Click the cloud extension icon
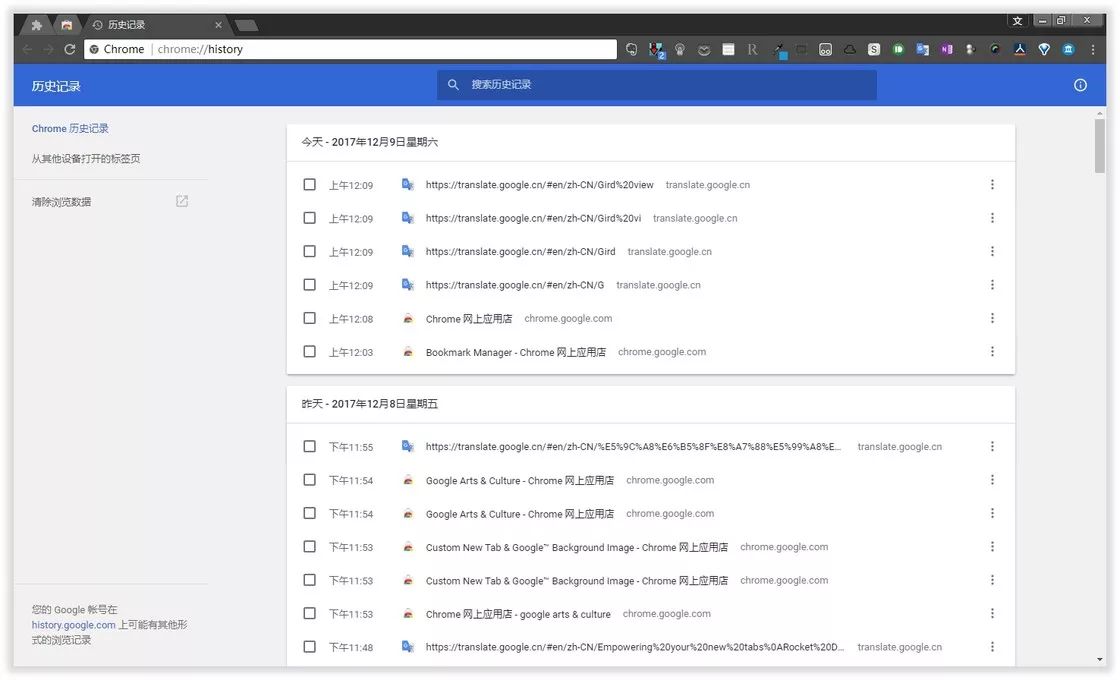Viewport: 1120px width, 680px height. (849, 49)
